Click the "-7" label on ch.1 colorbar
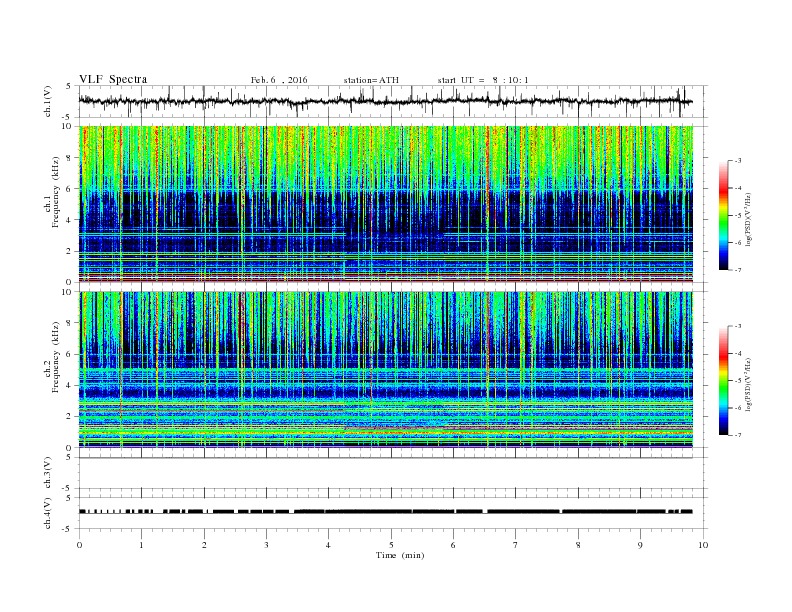The image size is (792, 612). tap(738, 270)
